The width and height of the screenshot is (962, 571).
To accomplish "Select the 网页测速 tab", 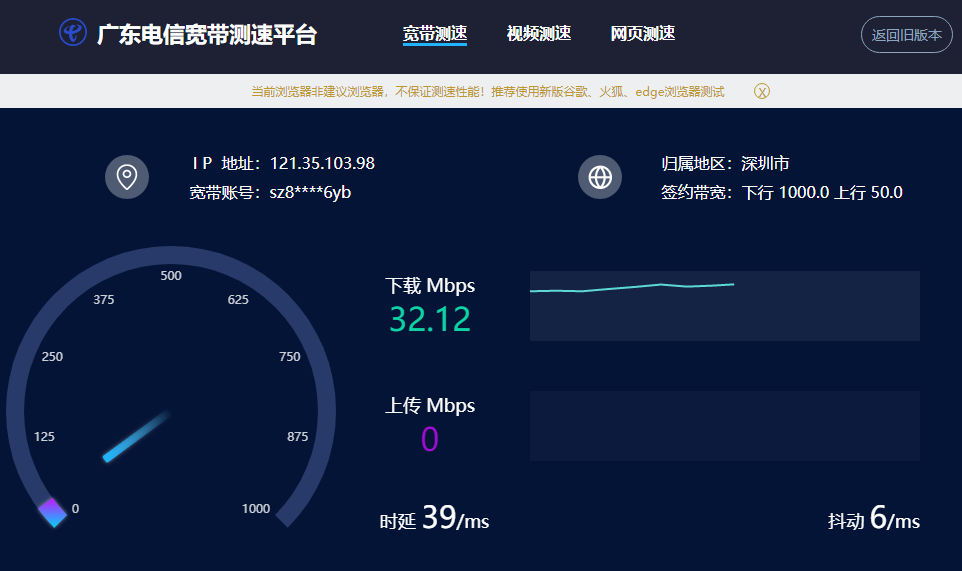I will (643, 34).
